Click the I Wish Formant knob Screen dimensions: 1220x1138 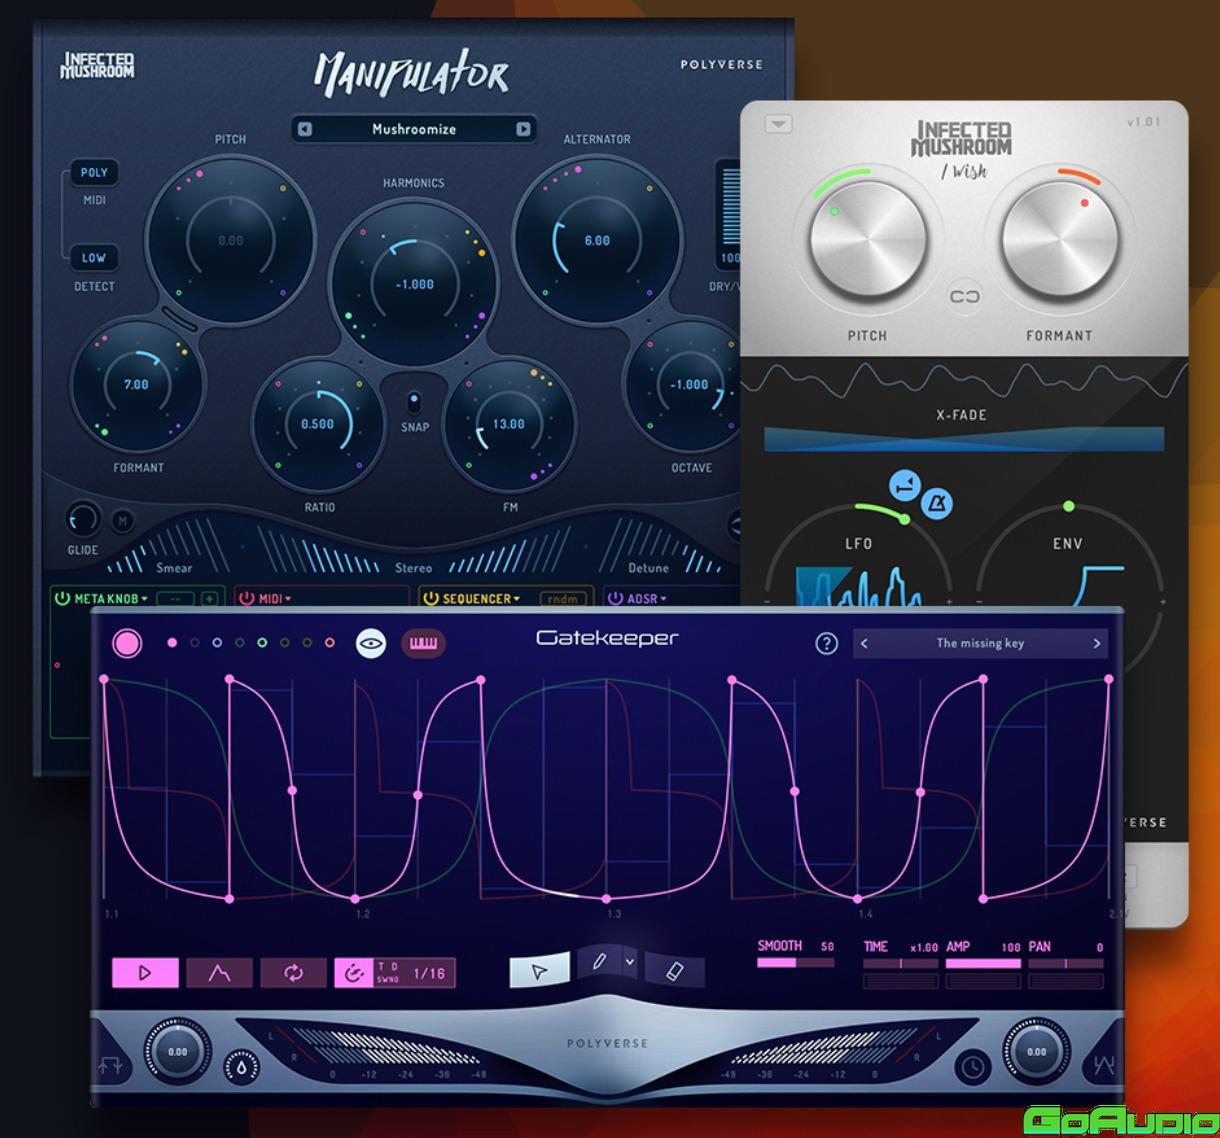point(1060,240)
